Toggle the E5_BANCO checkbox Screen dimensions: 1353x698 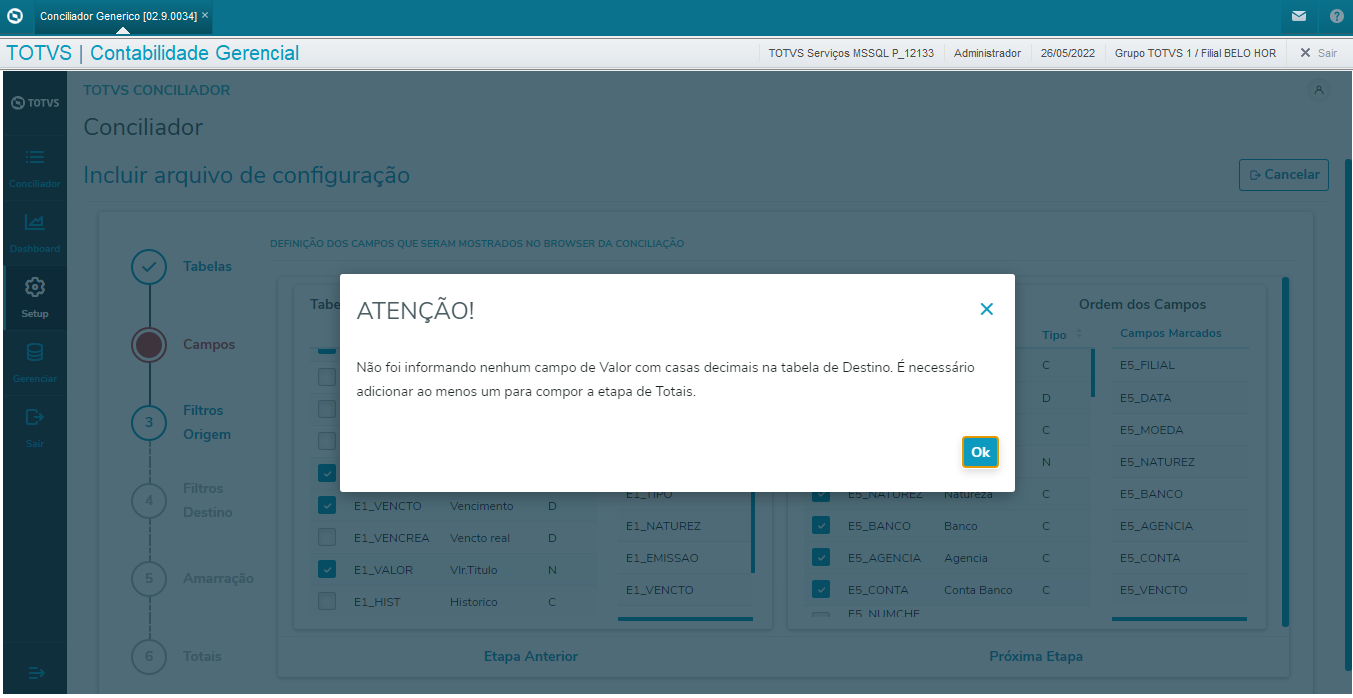coord(821,525)
